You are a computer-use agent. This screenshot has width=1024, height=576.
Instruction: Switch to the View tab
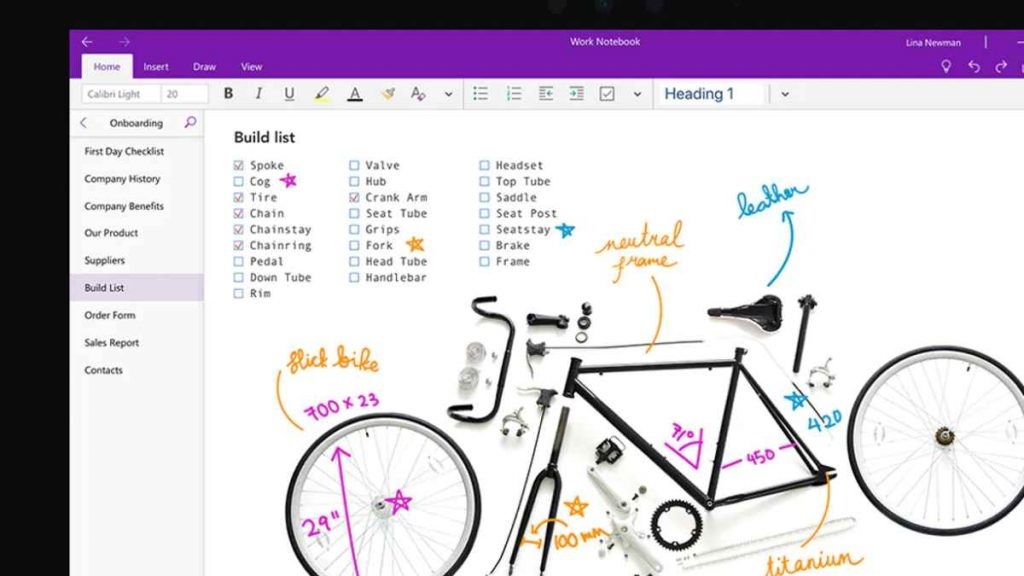[251, 67]
